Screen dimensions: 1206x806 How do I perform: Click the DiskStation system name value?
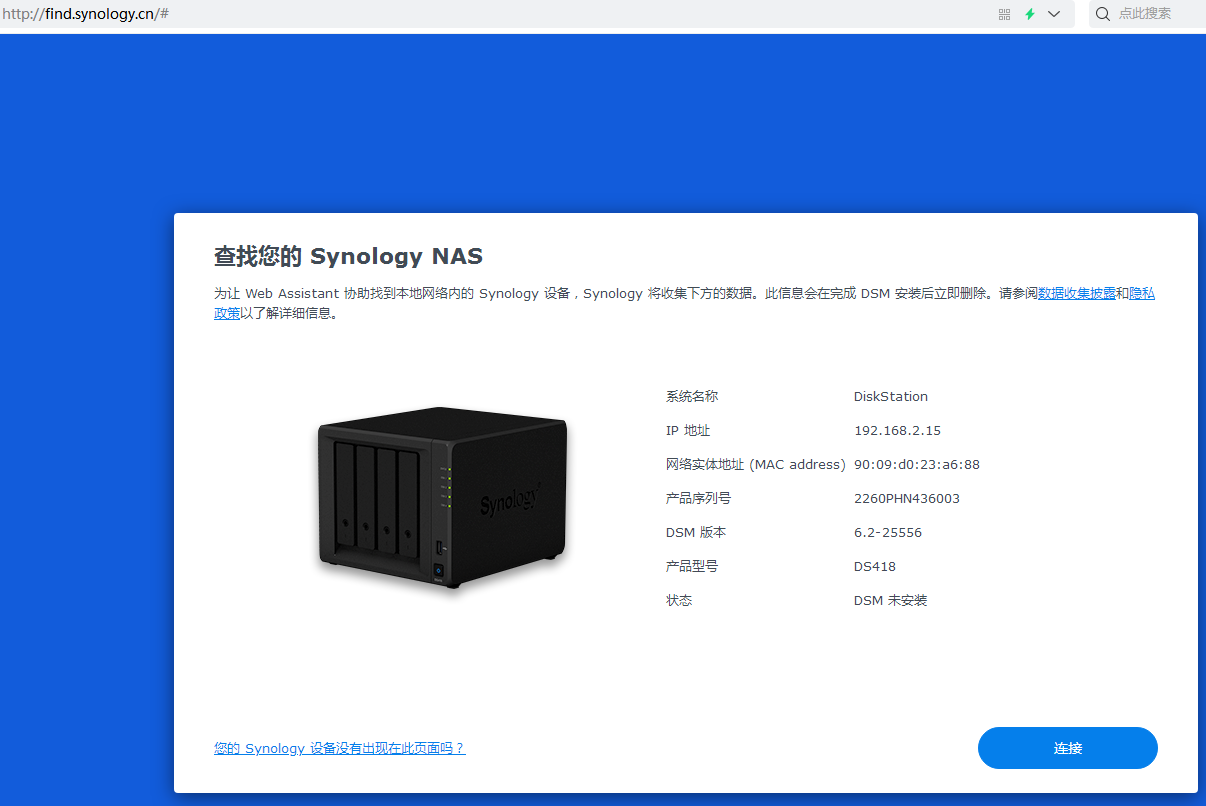coord(891,397)
